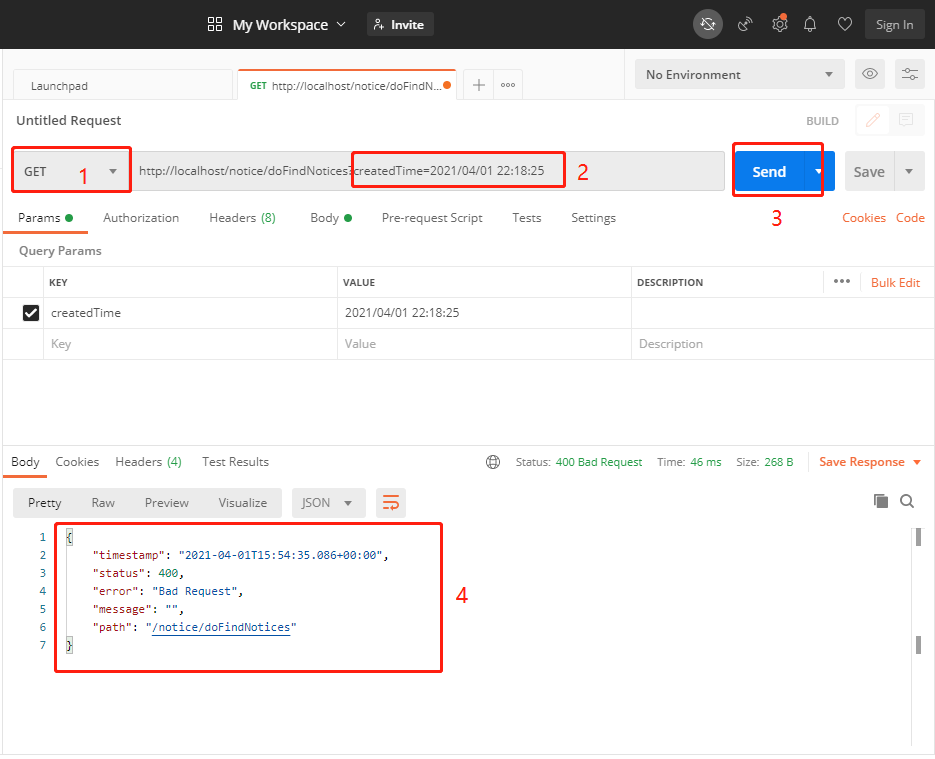
Task: Open the Cookies link
Action: point(863,218)
